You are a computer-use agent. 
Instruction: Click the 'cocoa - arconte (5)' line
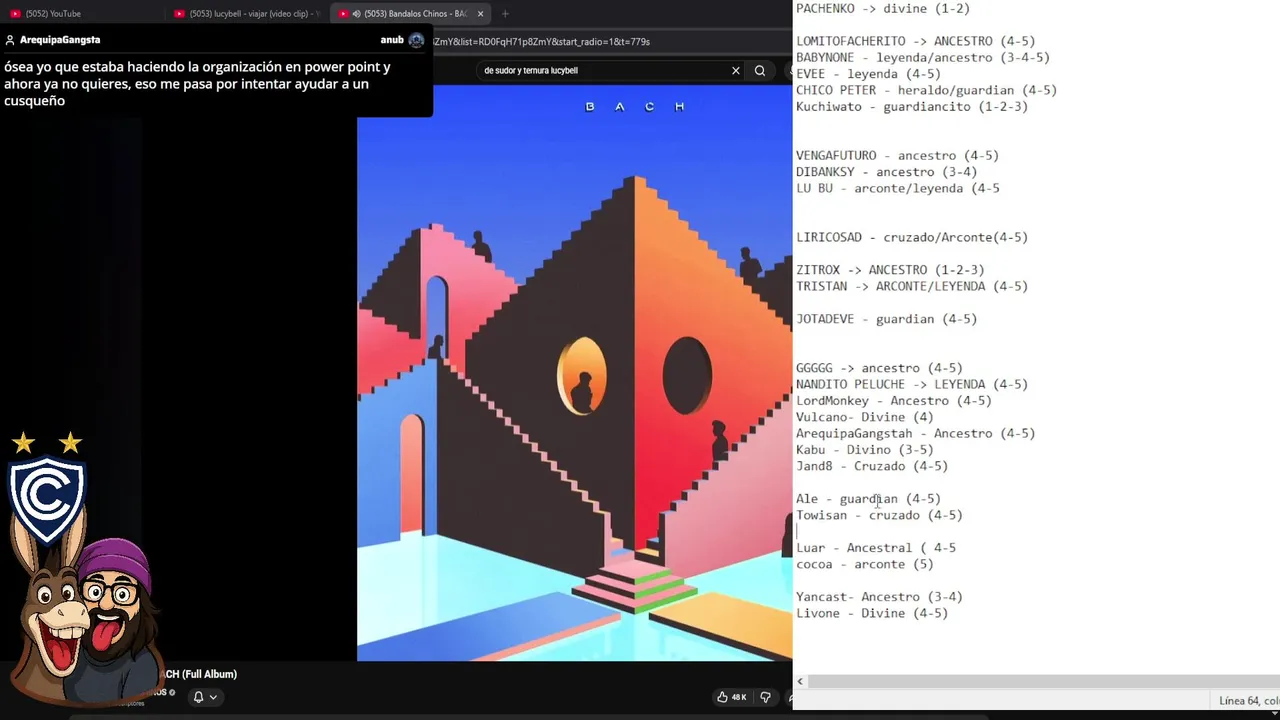865,564
